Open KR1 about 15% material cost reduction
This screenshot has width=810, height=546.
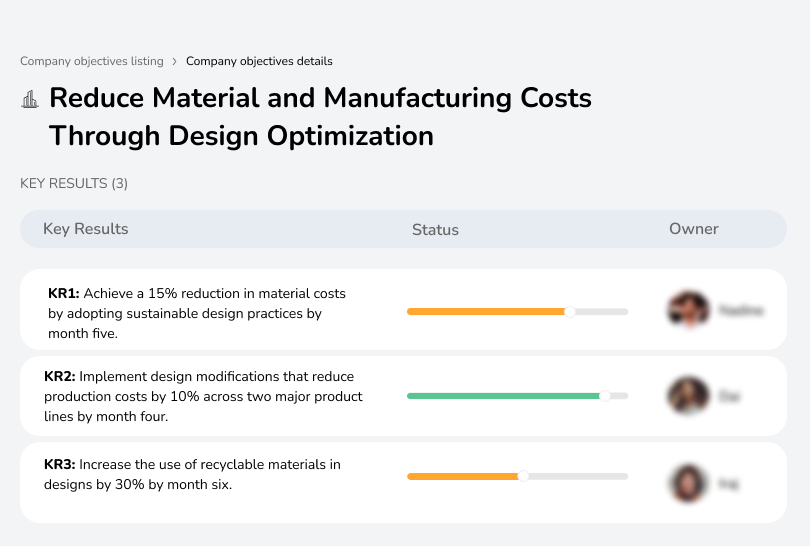(197, 313)
